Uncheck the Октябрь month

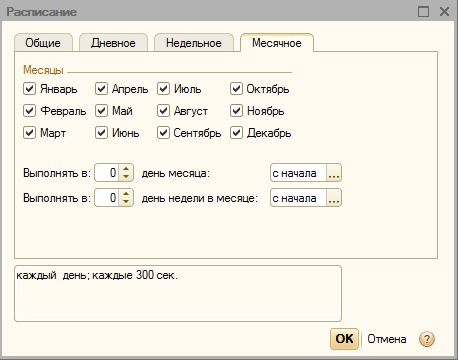click(x=236, y=89)
